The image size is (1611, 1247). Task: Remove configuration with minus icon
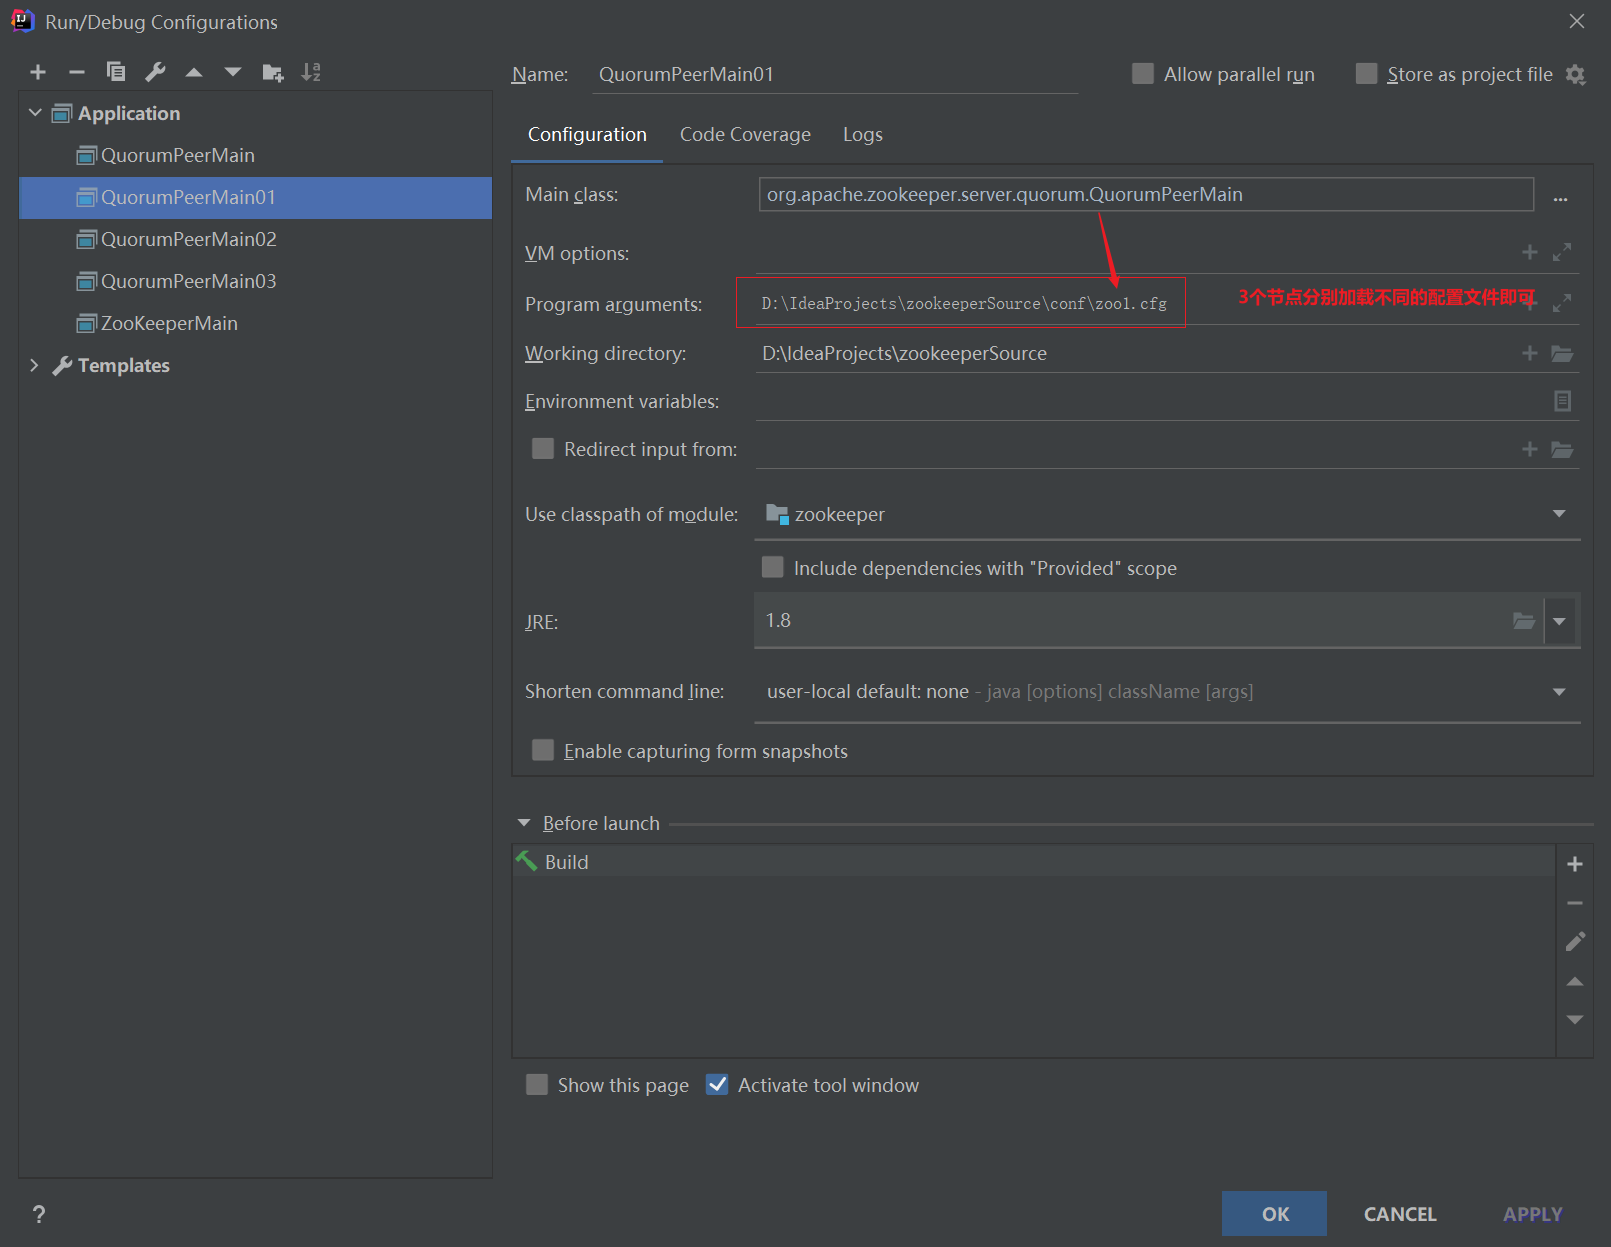77,72
